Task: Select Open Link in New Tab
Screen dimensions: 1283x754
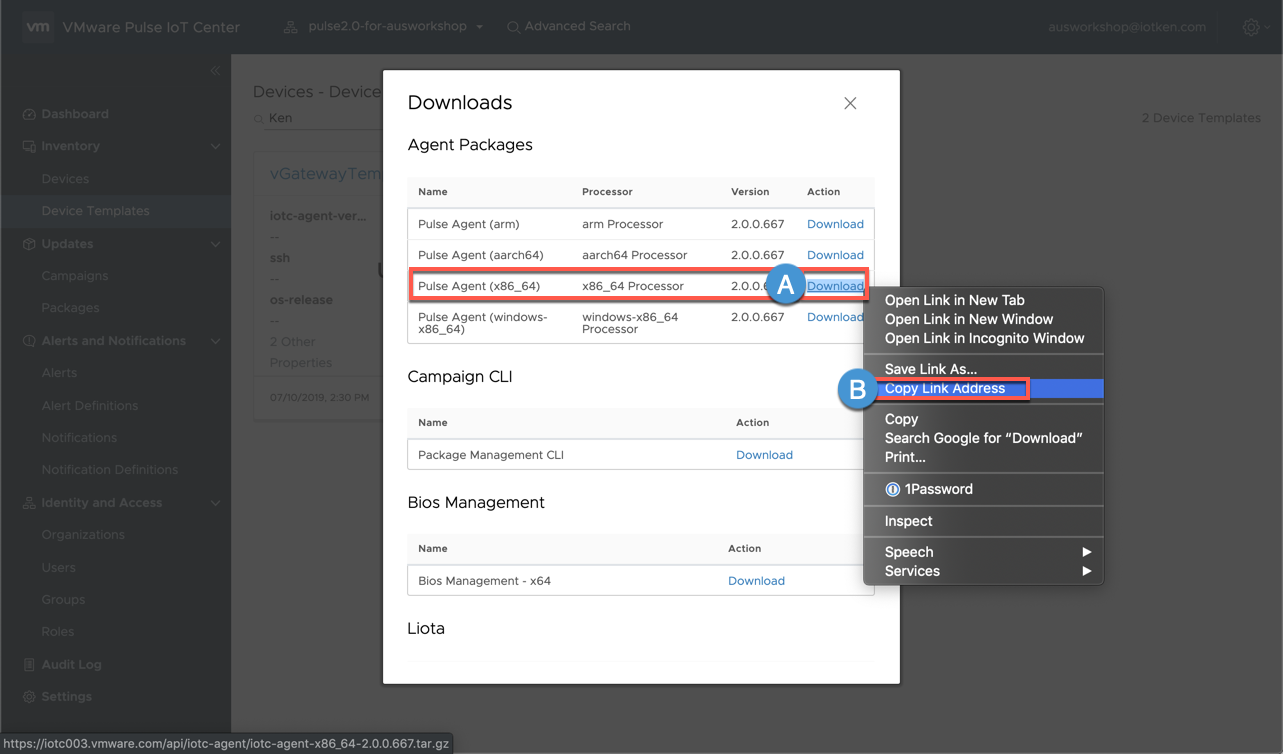Action: click(954, 300)
